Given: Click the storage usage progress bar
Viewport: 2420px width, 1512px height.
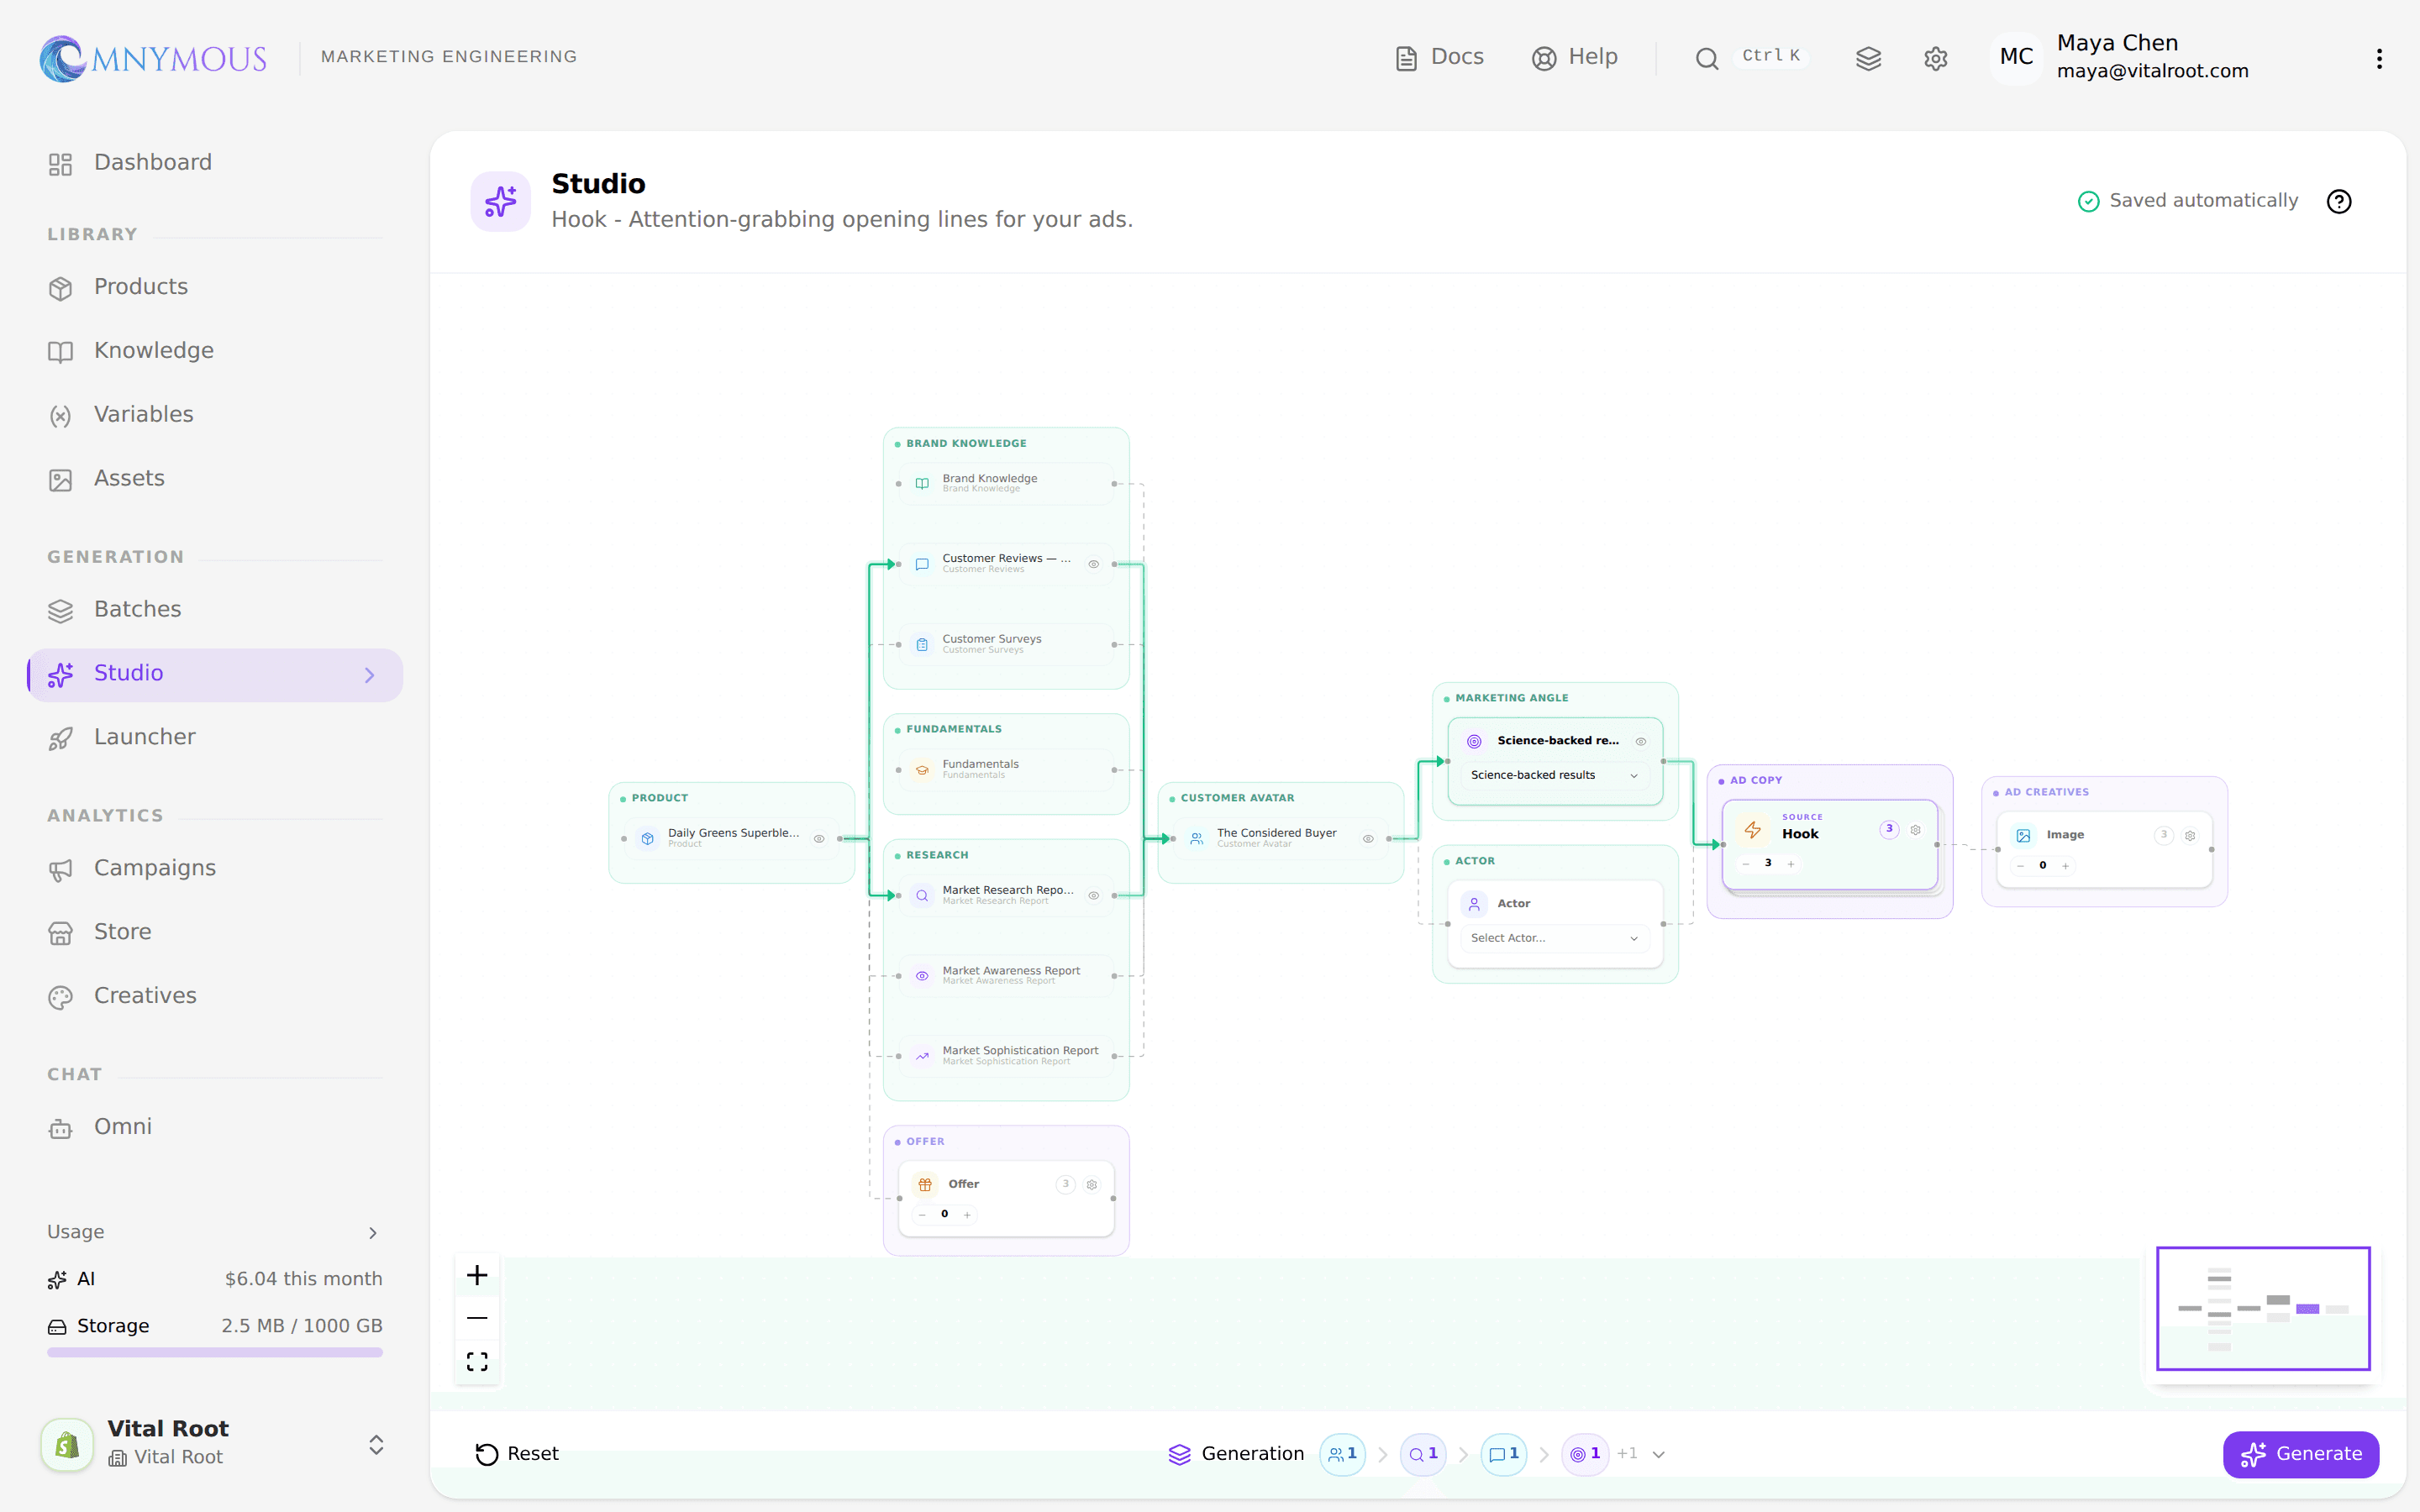Looking at the screenshot, I should coord(214,1353).
